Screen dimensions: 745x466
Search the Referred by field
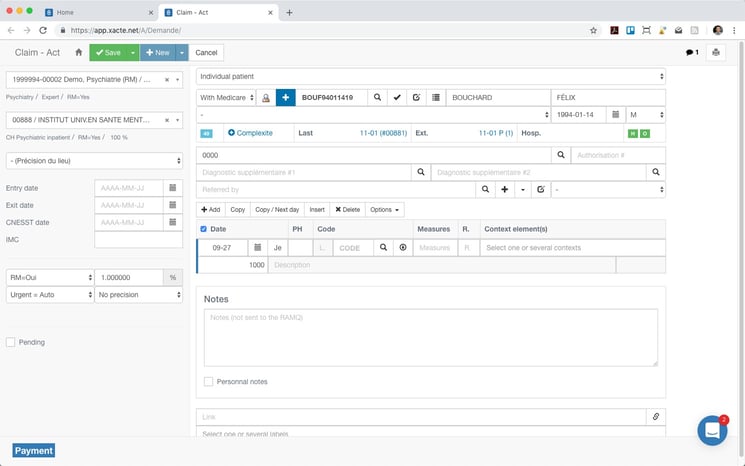[485, 189]
